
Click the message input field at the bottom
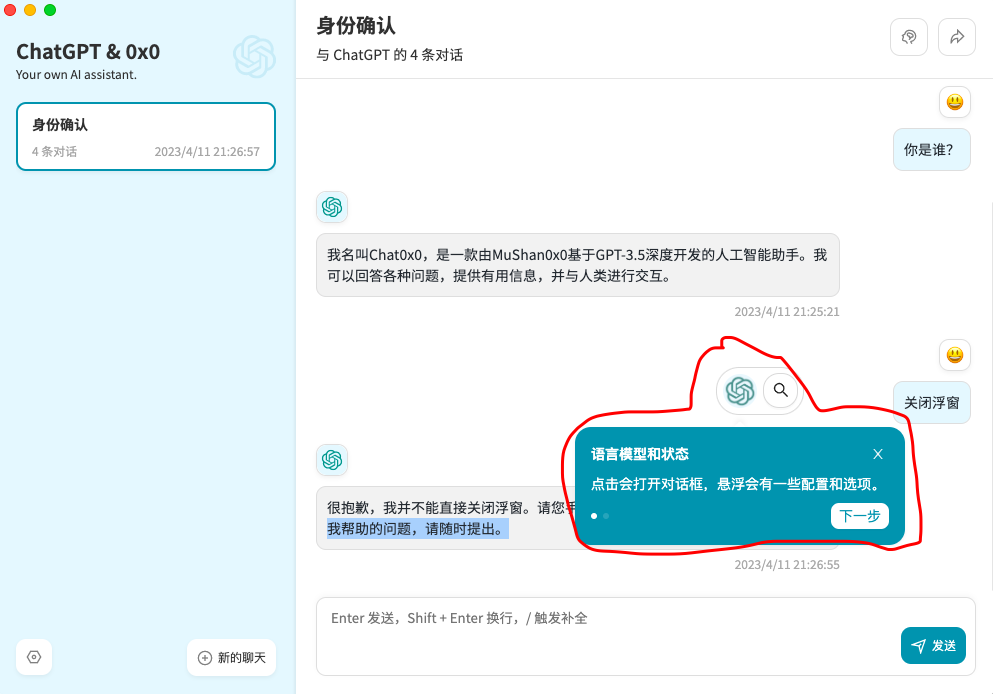pos(600,618)
